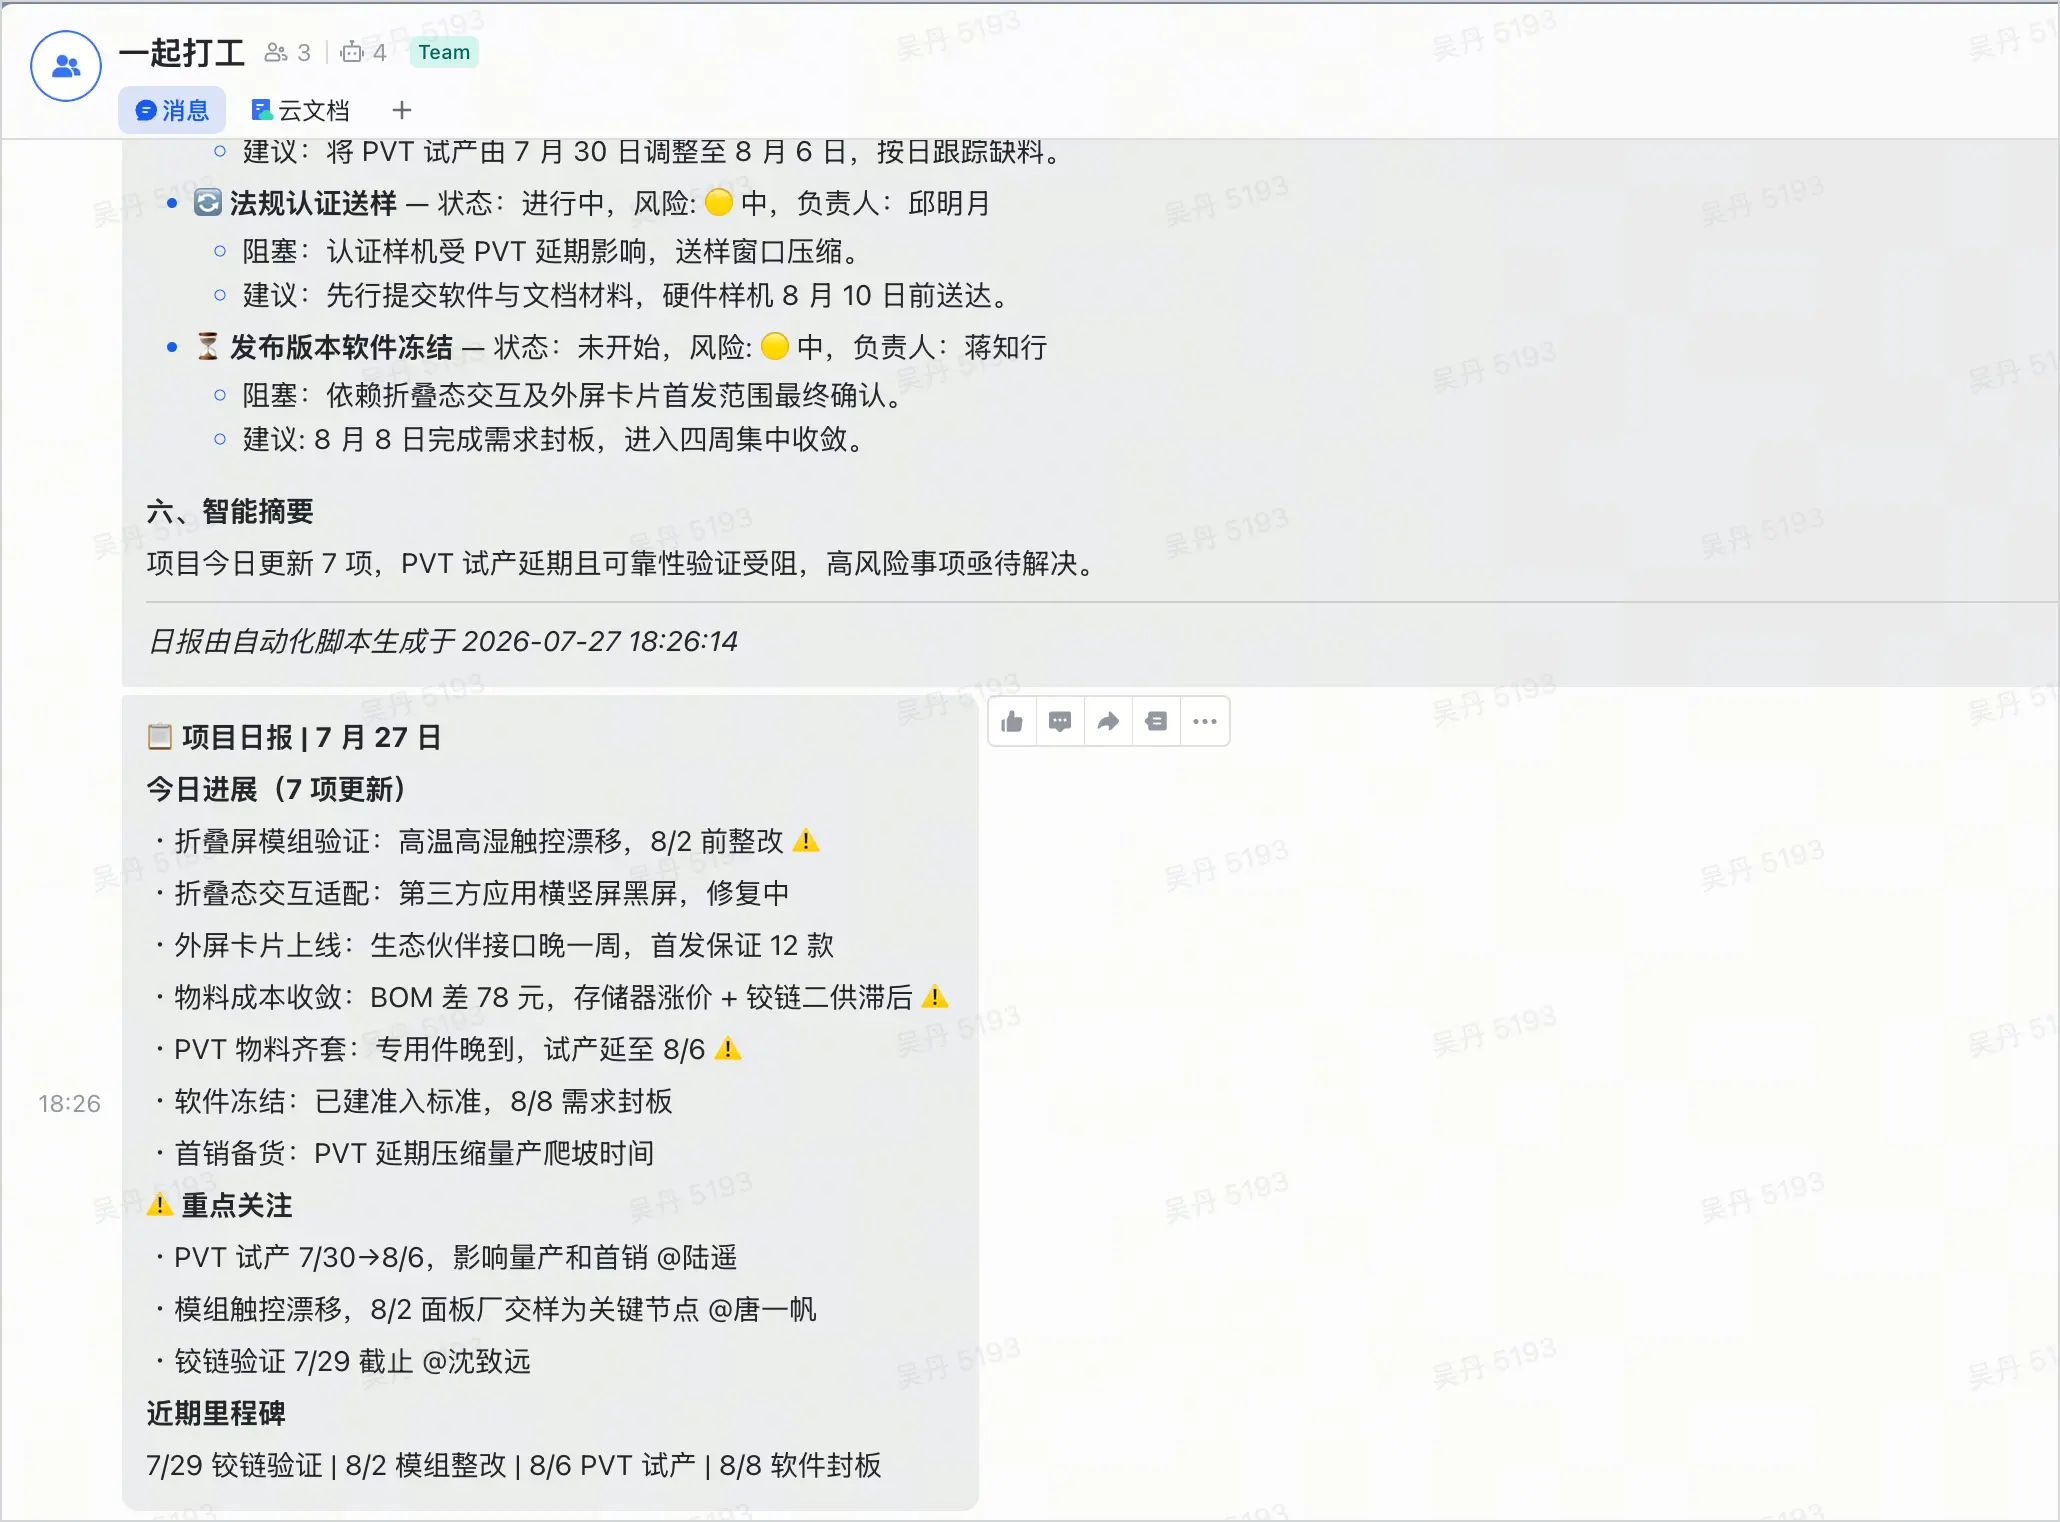Click the 铰链验证 7/29 截止 line

pos(342,1361)
